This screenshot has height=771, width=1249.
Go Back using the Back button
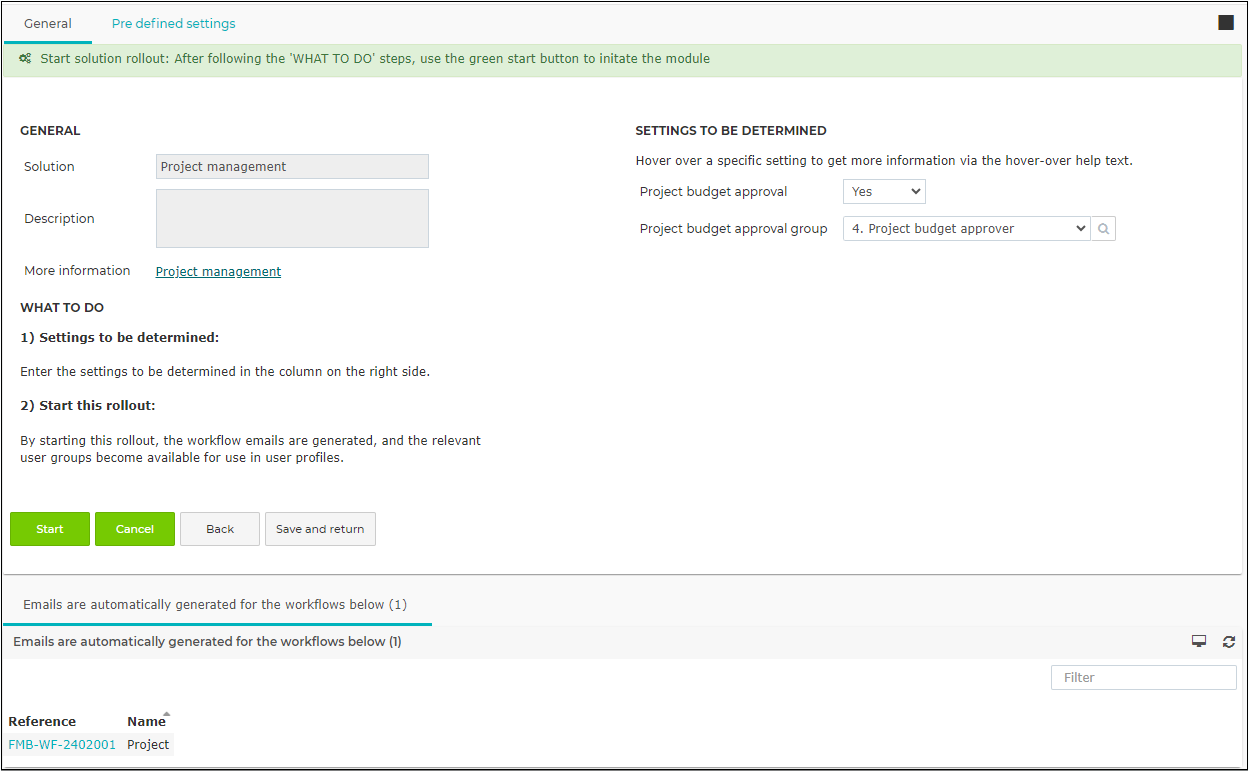(x=220, y=529)
